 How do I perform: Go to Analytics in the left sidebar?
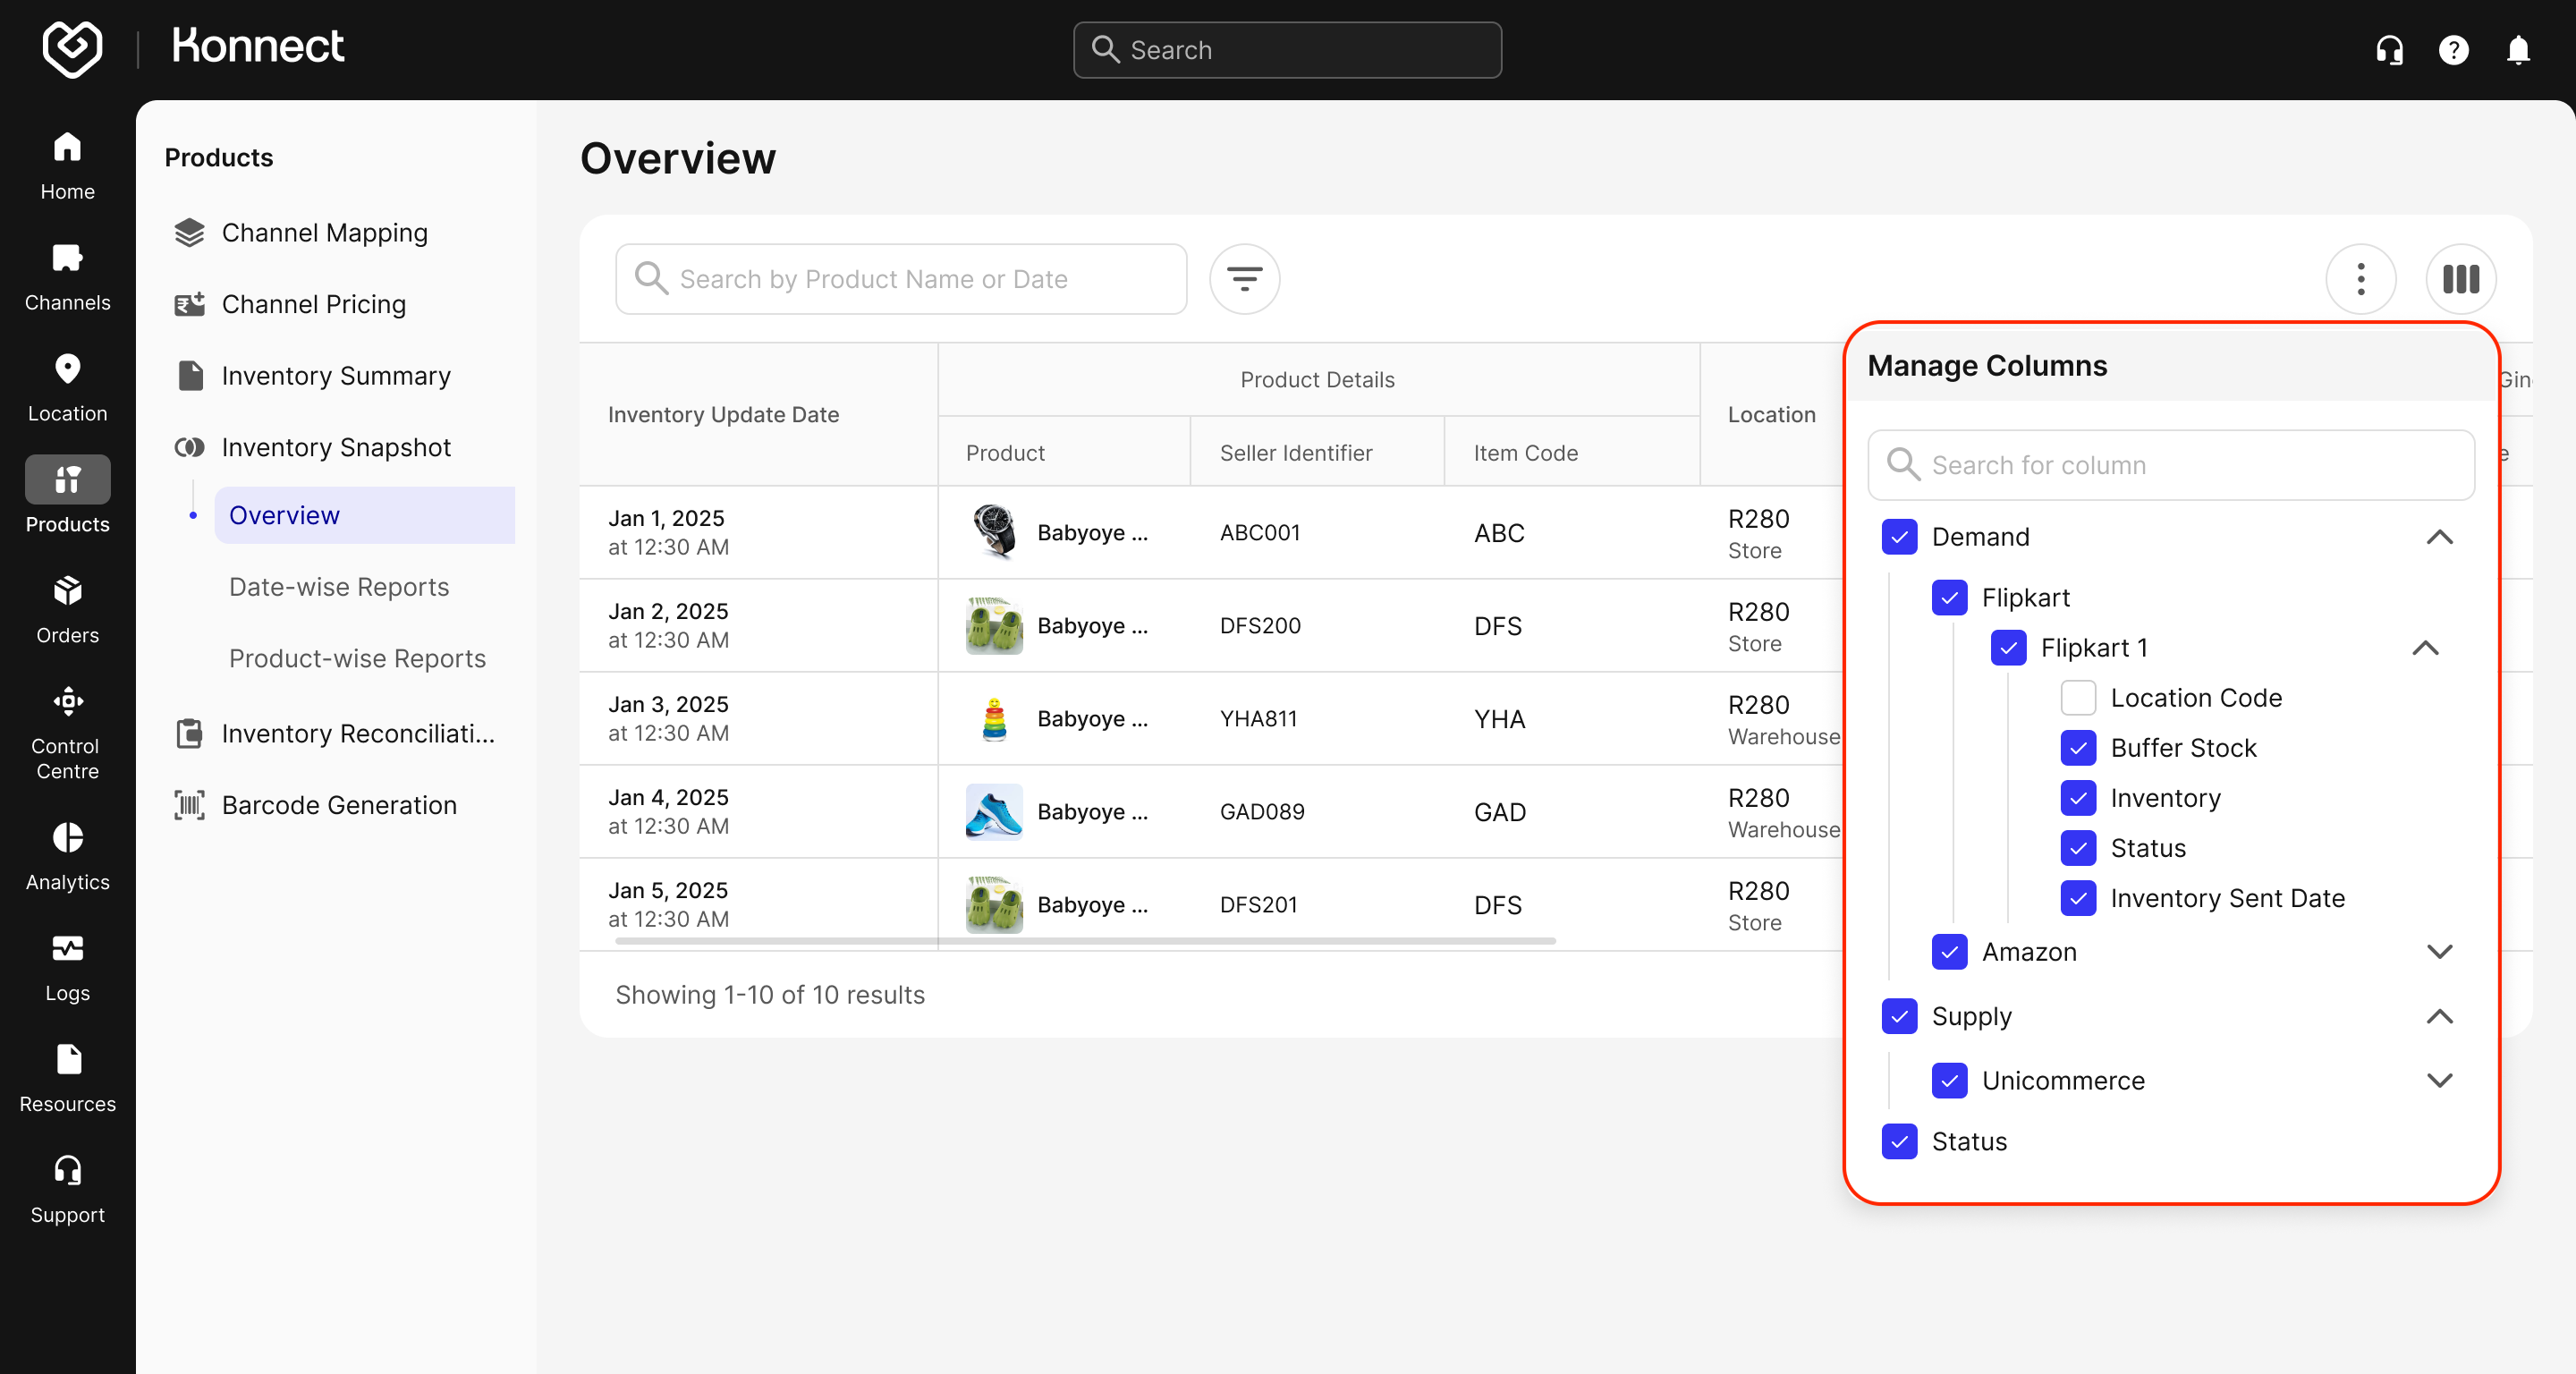(67, 856)
